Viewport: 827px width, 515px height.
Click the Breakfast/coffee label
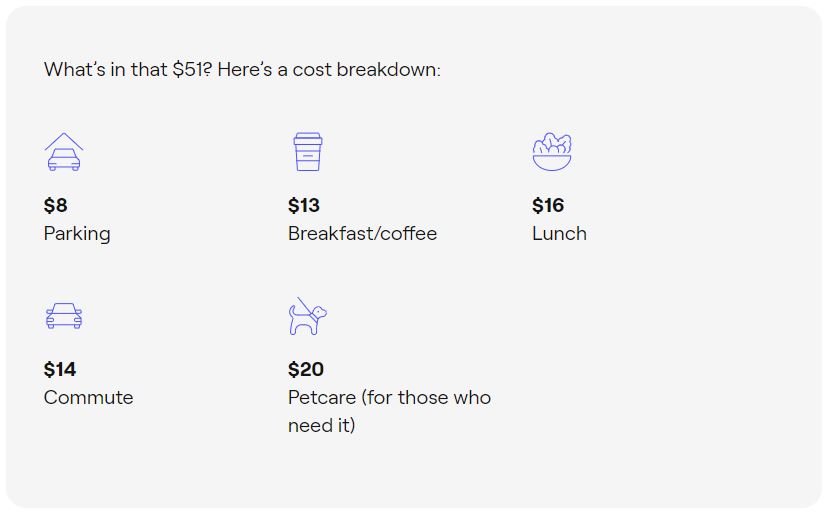[x=362, y=233]
